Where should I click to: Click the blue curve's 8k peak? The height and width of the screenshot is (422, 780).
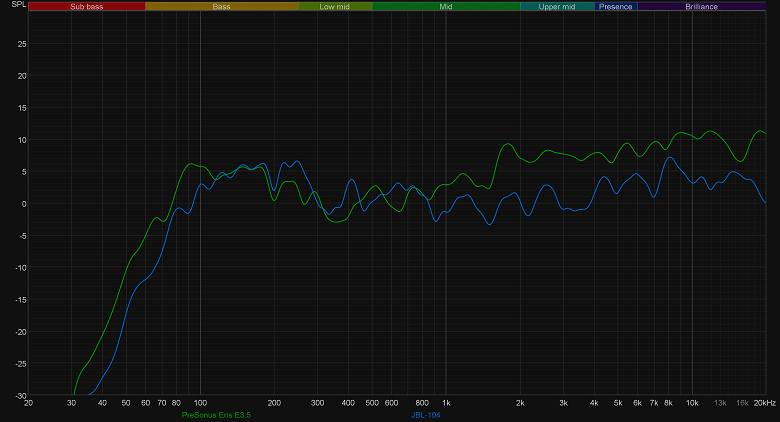click(670, 157)
